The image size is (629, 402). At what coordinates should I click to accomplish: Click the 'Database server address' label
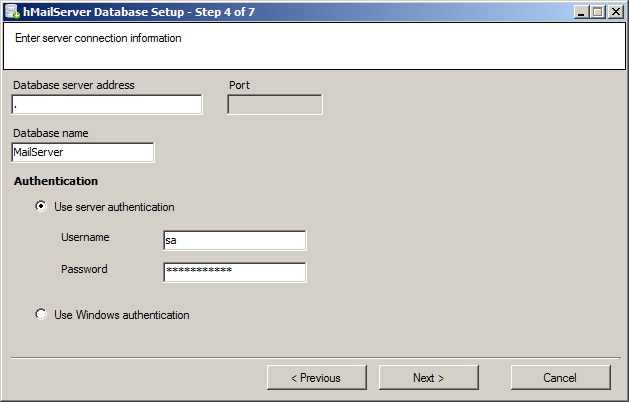74,85
